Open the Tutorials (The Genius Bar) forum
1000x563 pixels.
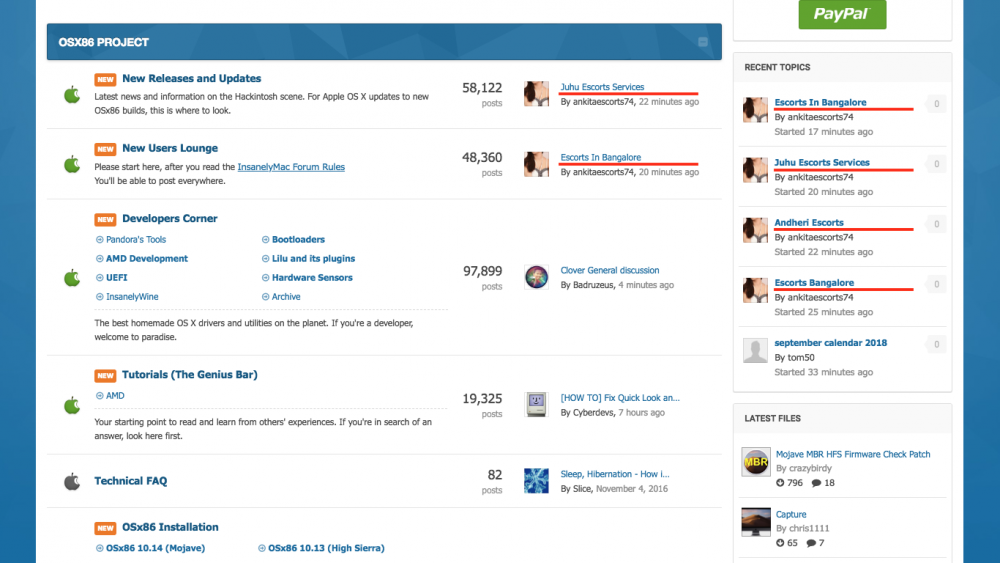tap(189, 374)
